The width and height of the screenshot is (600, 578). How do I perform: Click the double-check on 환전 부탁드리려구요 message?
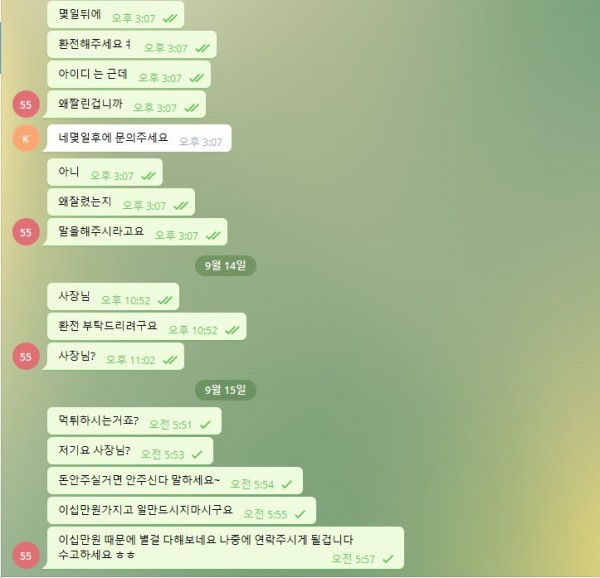232,330
